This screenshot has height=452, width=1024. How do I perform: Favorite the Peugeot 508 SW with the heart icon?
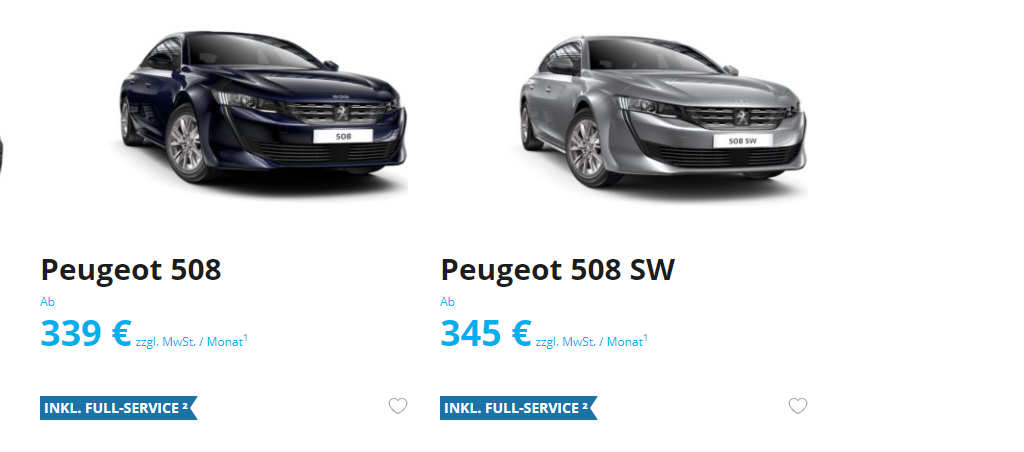(797, 406)
